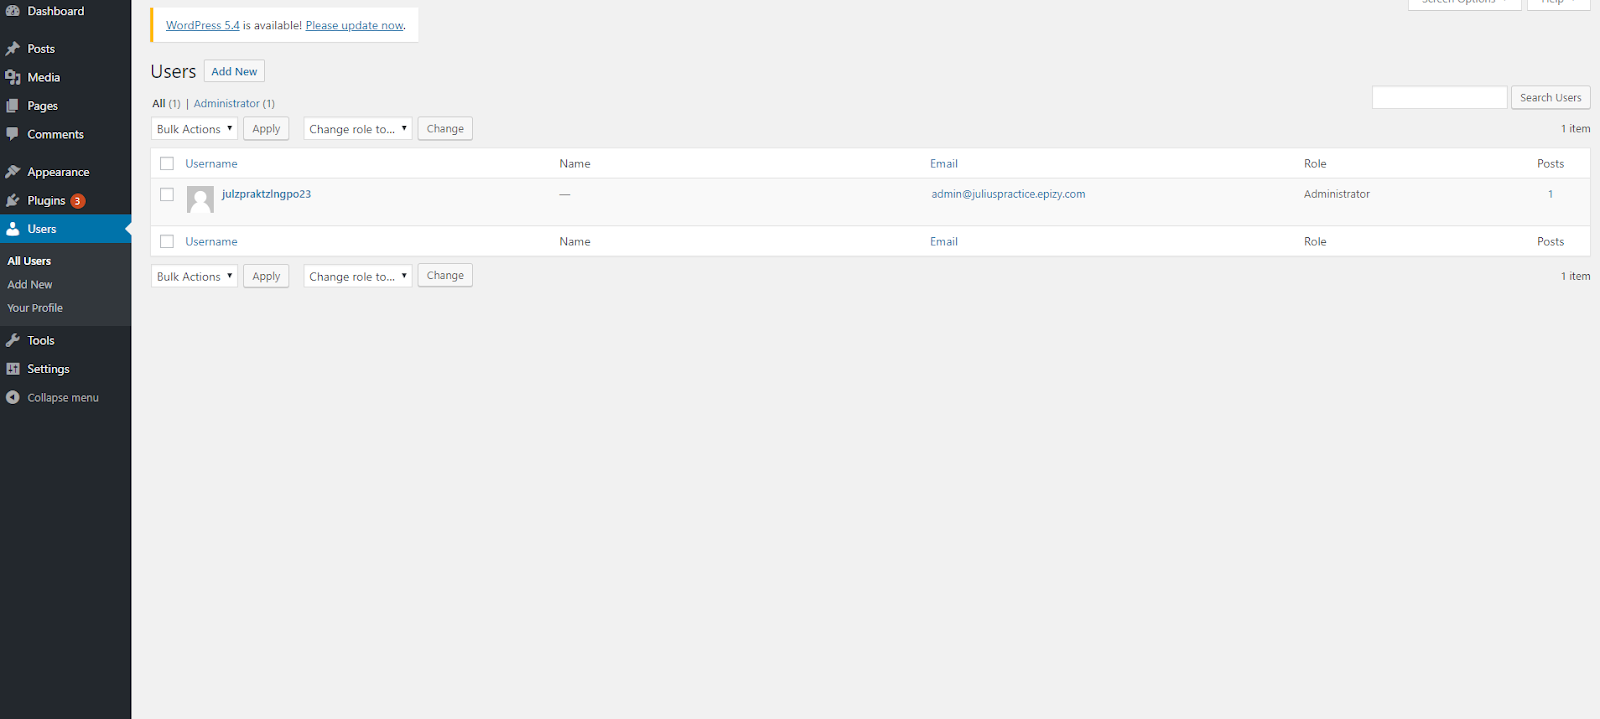
Task: Open the julzpraktzIngpo23 username link
Action: click(x=266, y=194)
